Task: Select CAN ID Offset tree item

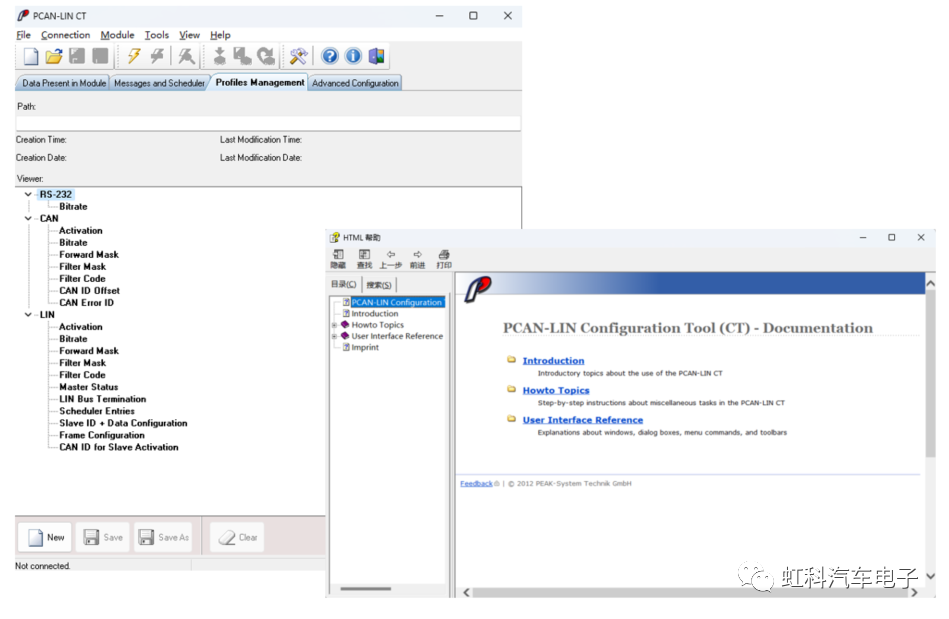Action: [89, 290]
